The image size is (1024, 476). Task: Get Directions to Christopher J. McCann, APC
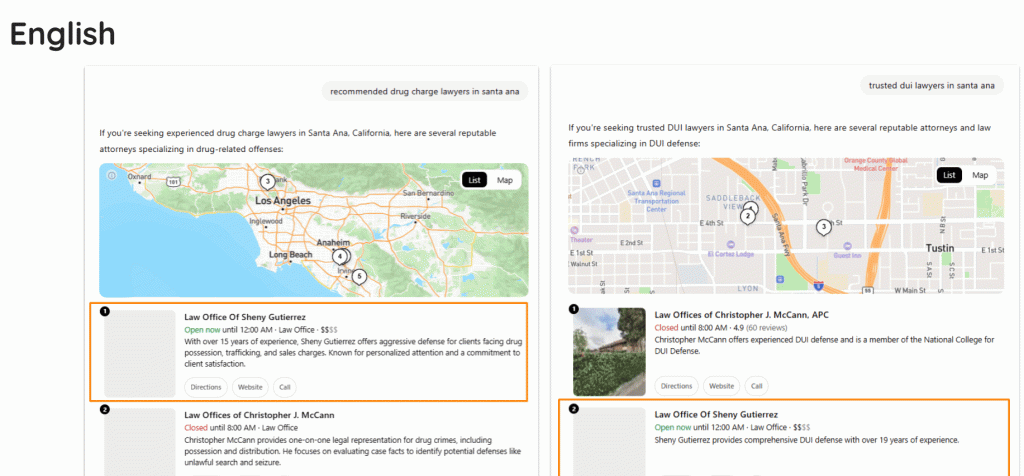click(677, 386)
